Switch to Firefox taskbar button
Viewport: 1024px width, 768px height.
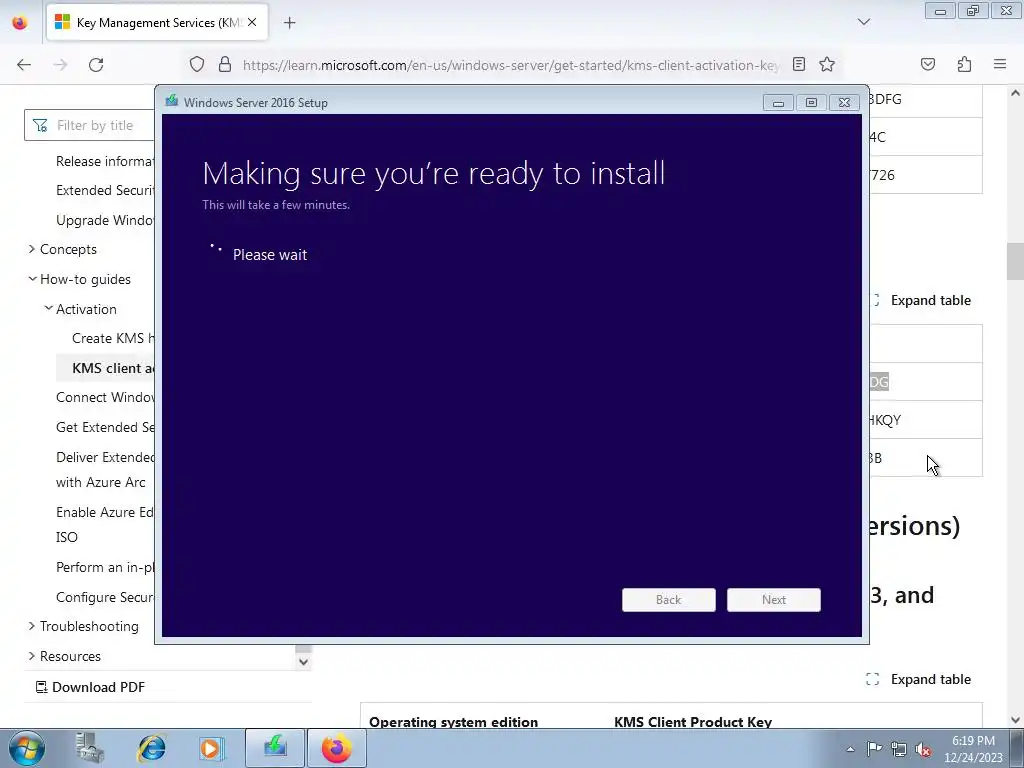pyautogui.click(x=336, y=748)
